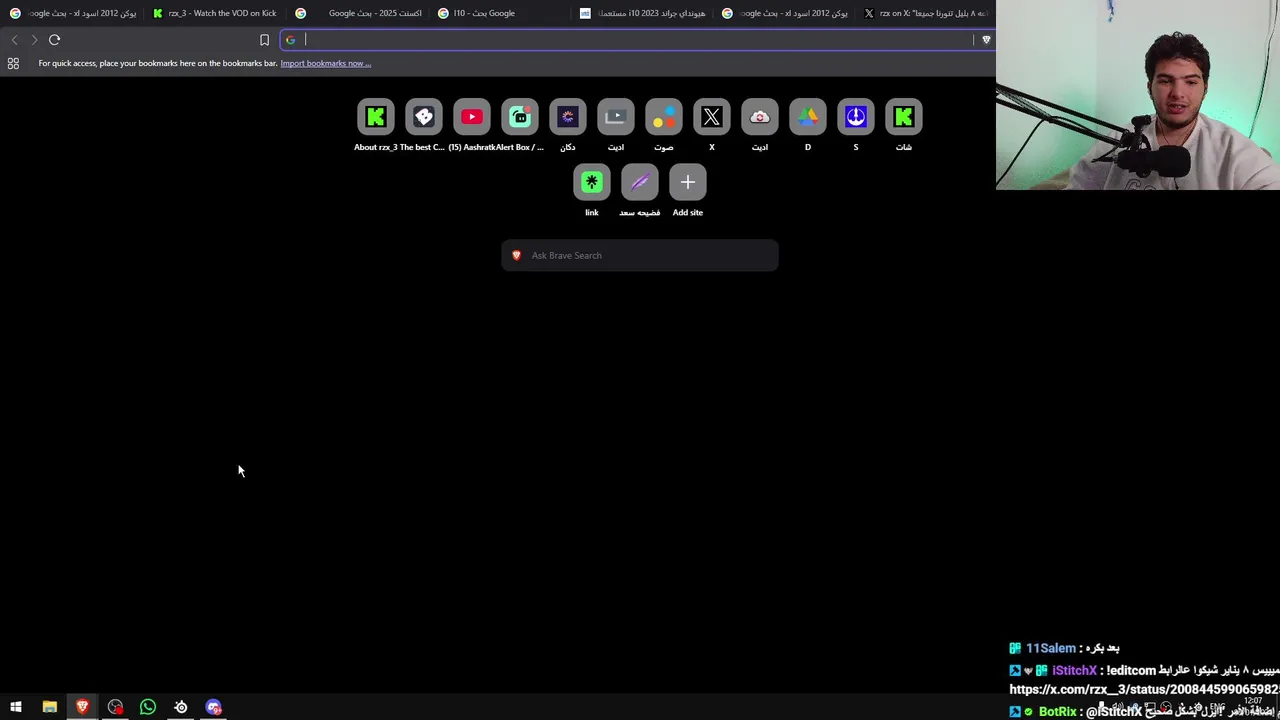
Task: Open the Google Drive 'D' shortcut tile
Action: pos(808,118)
